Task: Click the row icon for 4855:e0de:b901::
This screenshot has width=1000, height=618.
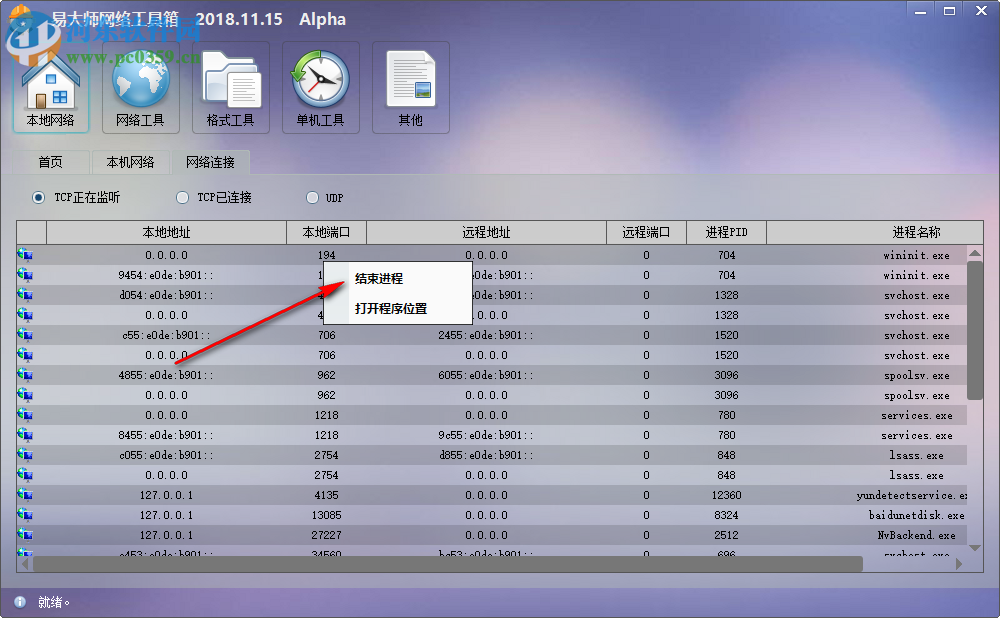Action: 26,375
